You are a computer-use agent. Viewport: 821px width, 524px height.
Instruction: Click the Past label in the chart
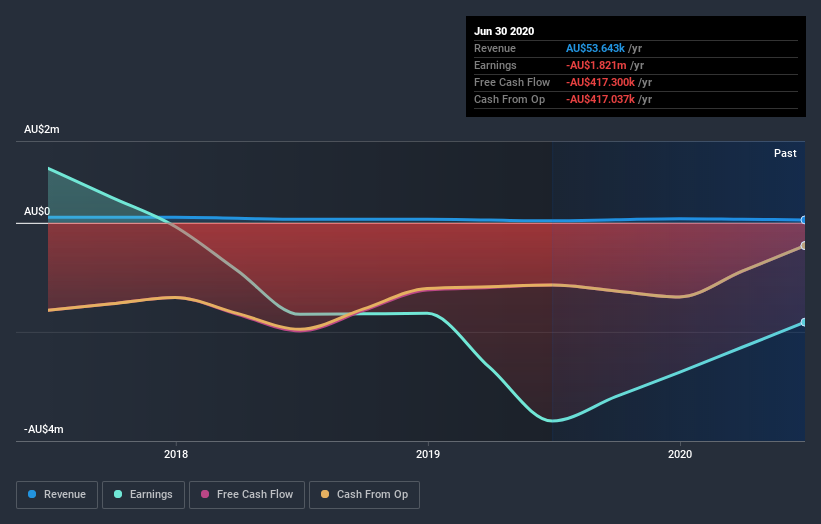785,153
